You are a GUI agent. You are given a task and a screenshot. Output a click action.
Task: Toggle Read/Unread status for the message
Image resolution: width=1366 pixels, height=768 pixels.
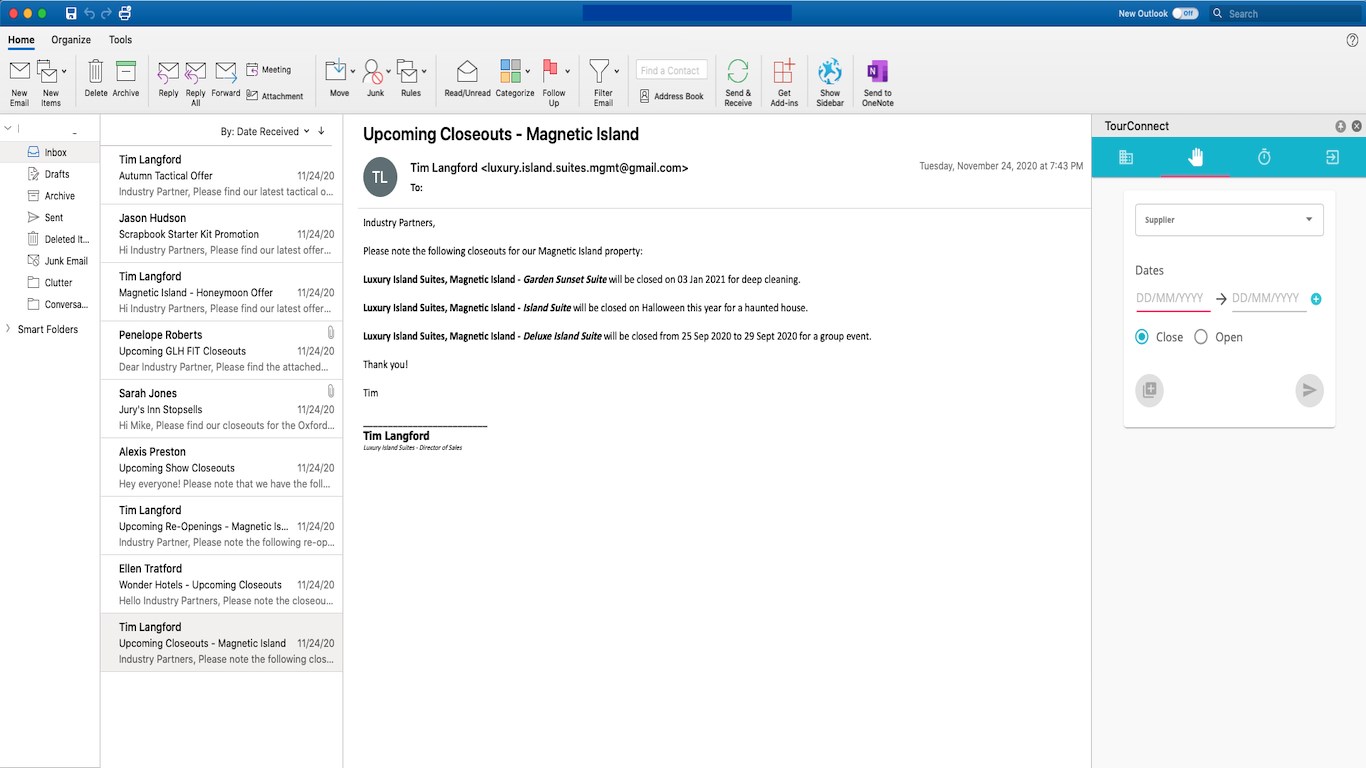(x=467, y=78)
